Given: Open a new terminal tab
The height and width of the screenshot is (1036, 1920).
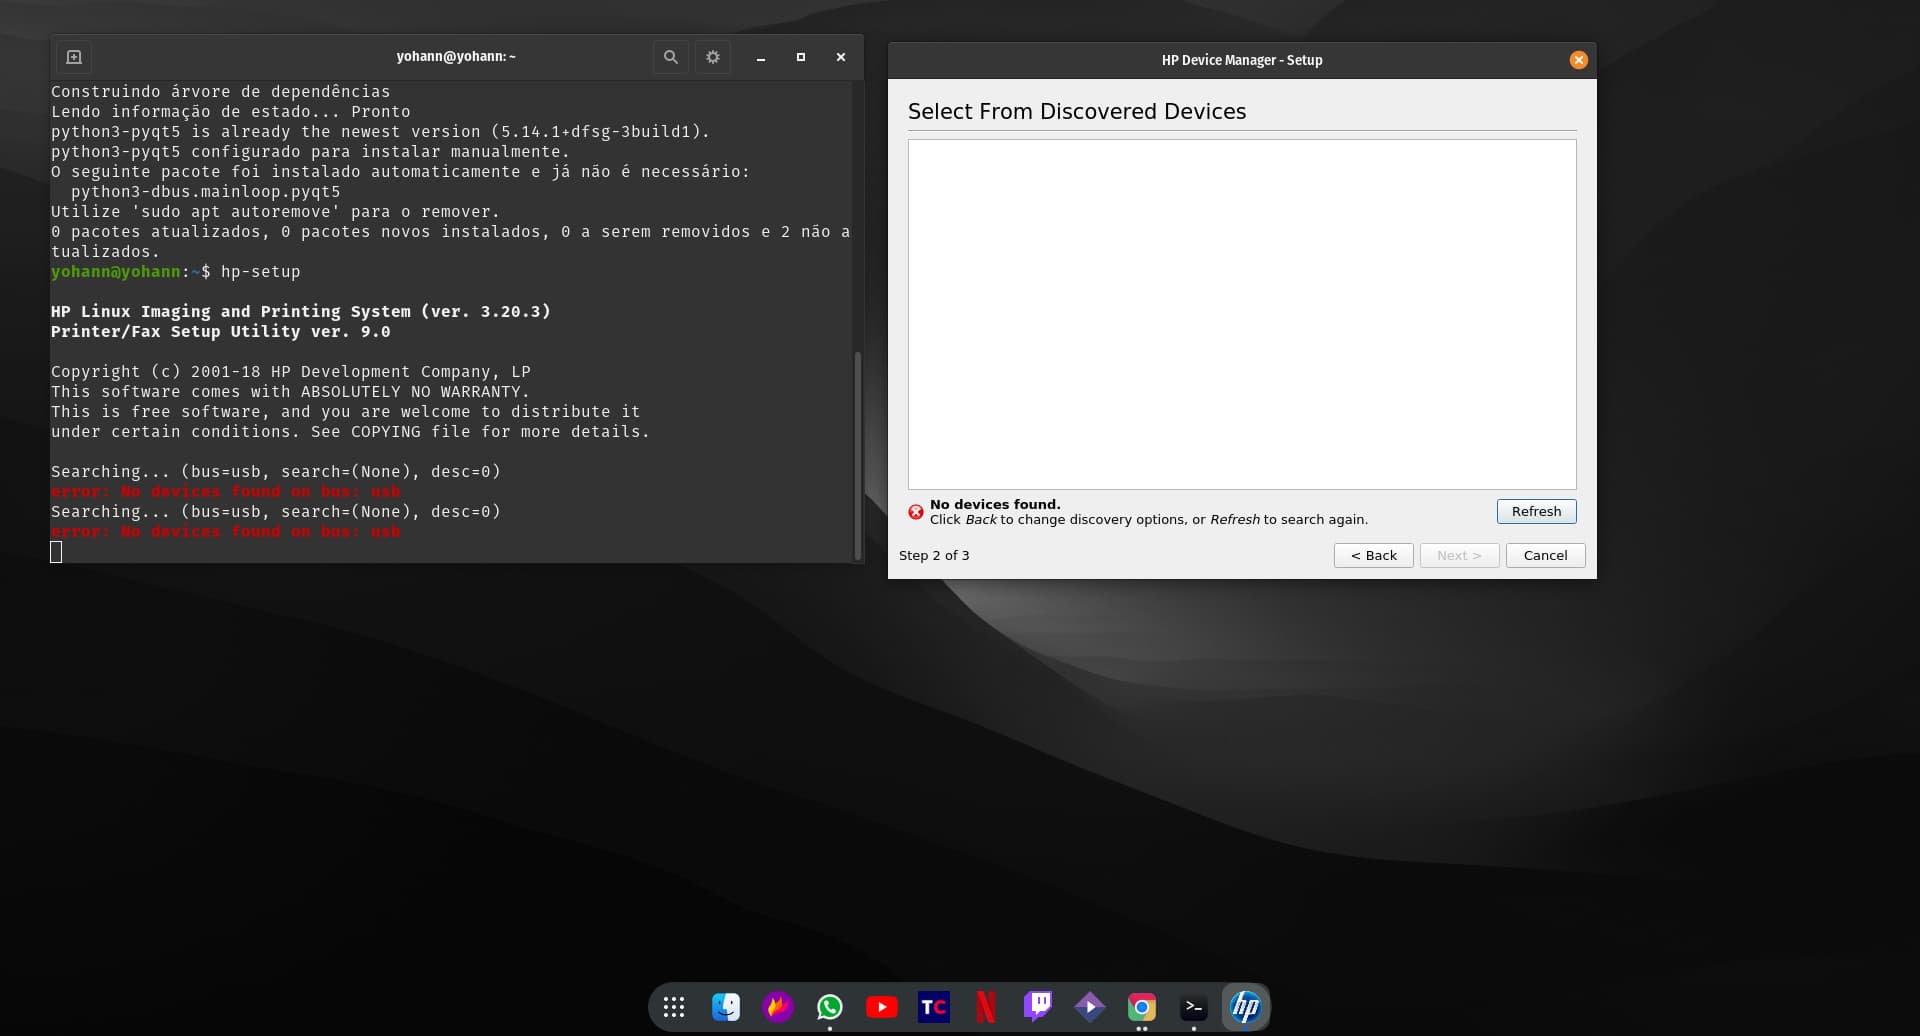Looking at the screenshot, I should coord(74,57).
